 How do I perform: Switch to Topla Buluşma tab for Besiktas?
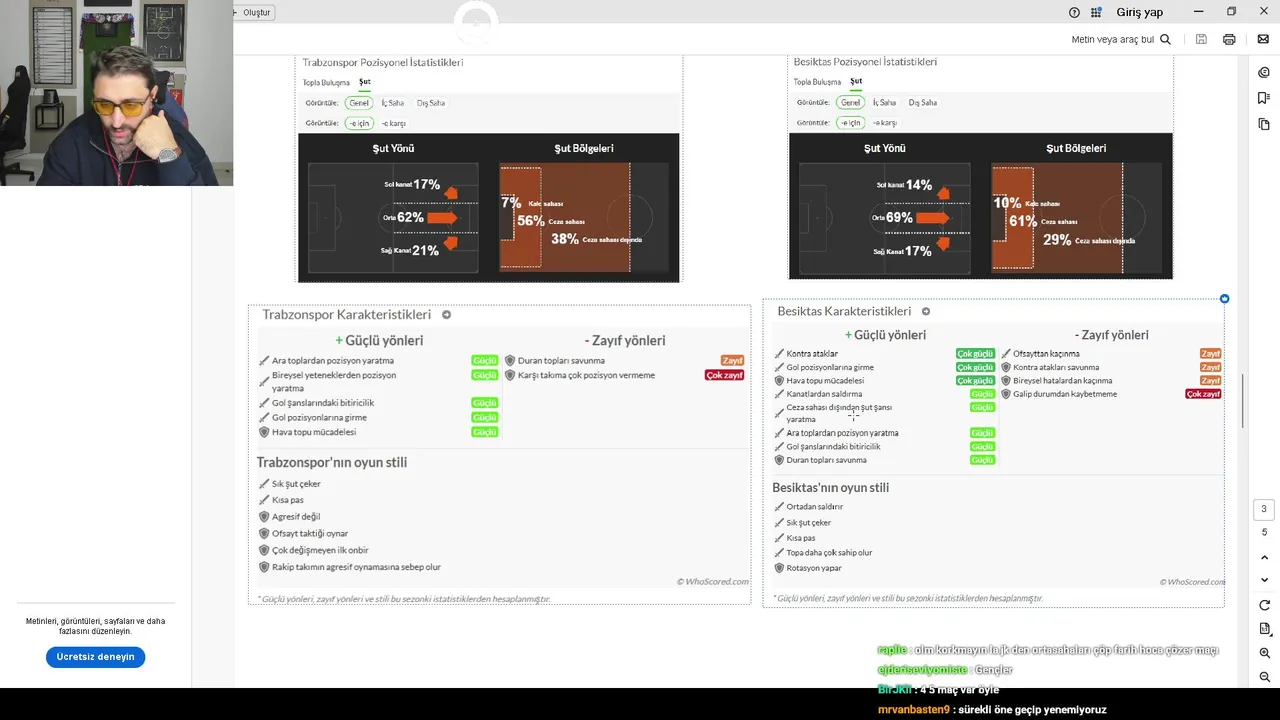tap(817, 82)
